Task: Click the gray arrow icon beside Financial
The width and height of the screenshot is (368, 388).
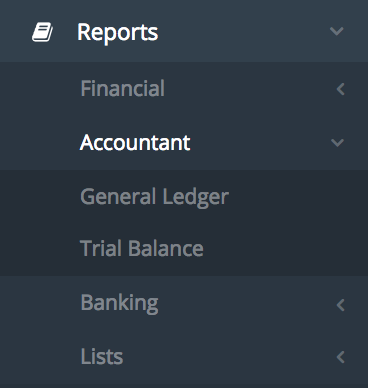Action: coord(340,89)
